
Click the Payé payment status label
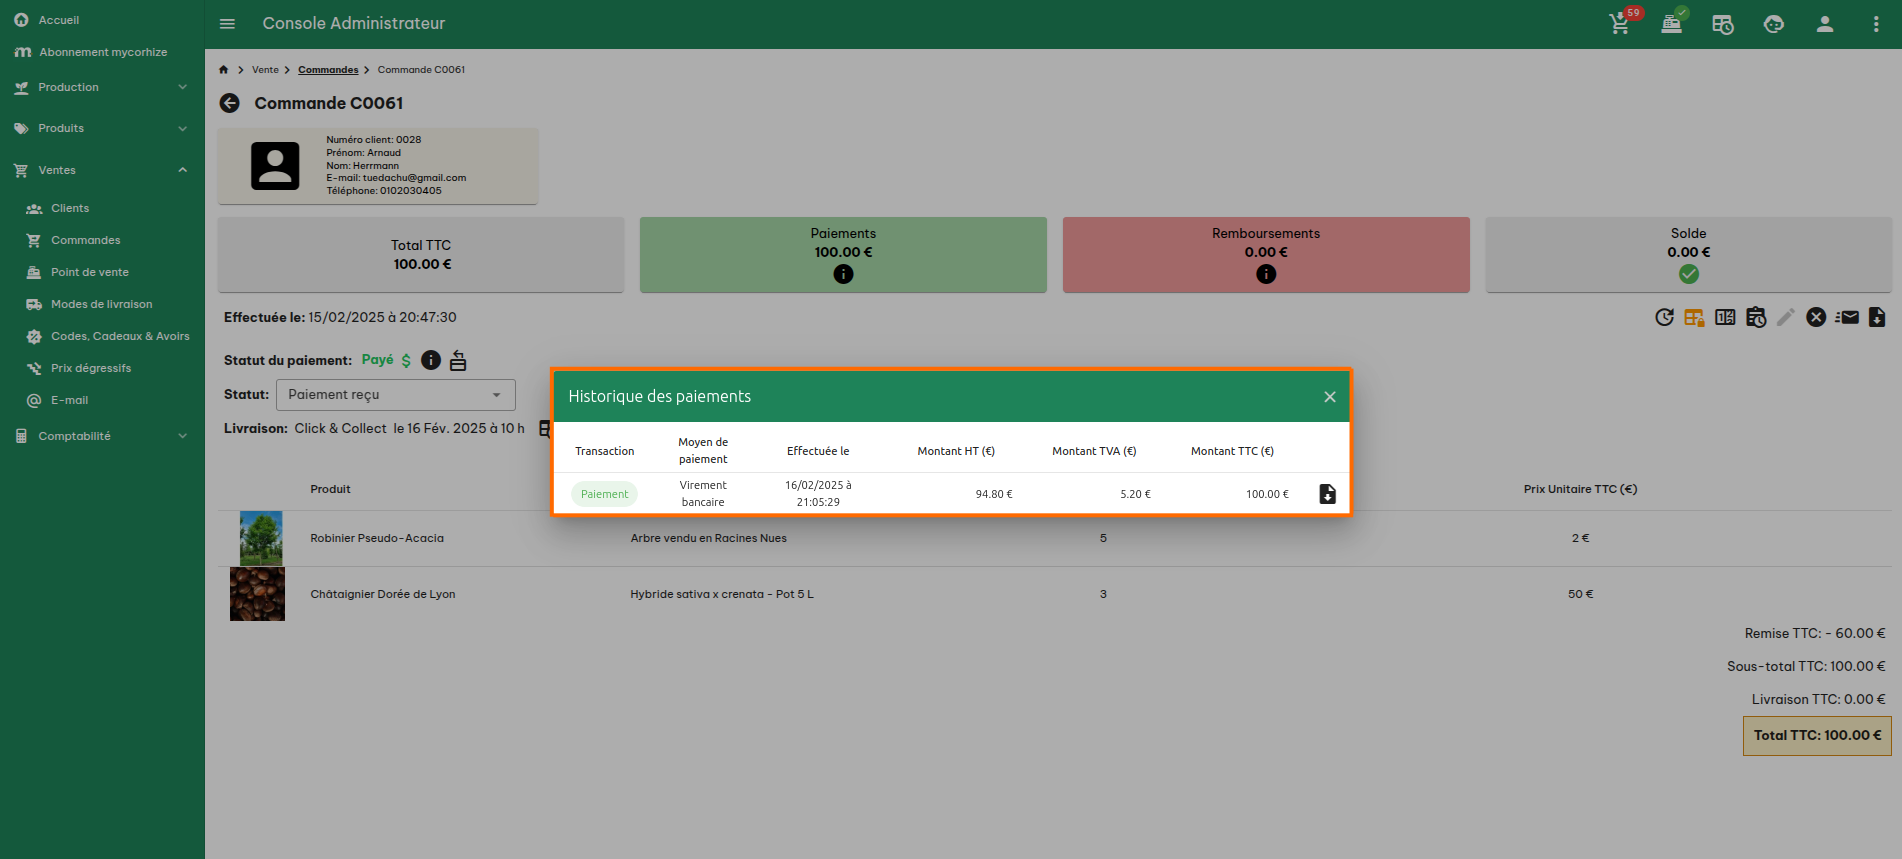click(x=377, y=360)
